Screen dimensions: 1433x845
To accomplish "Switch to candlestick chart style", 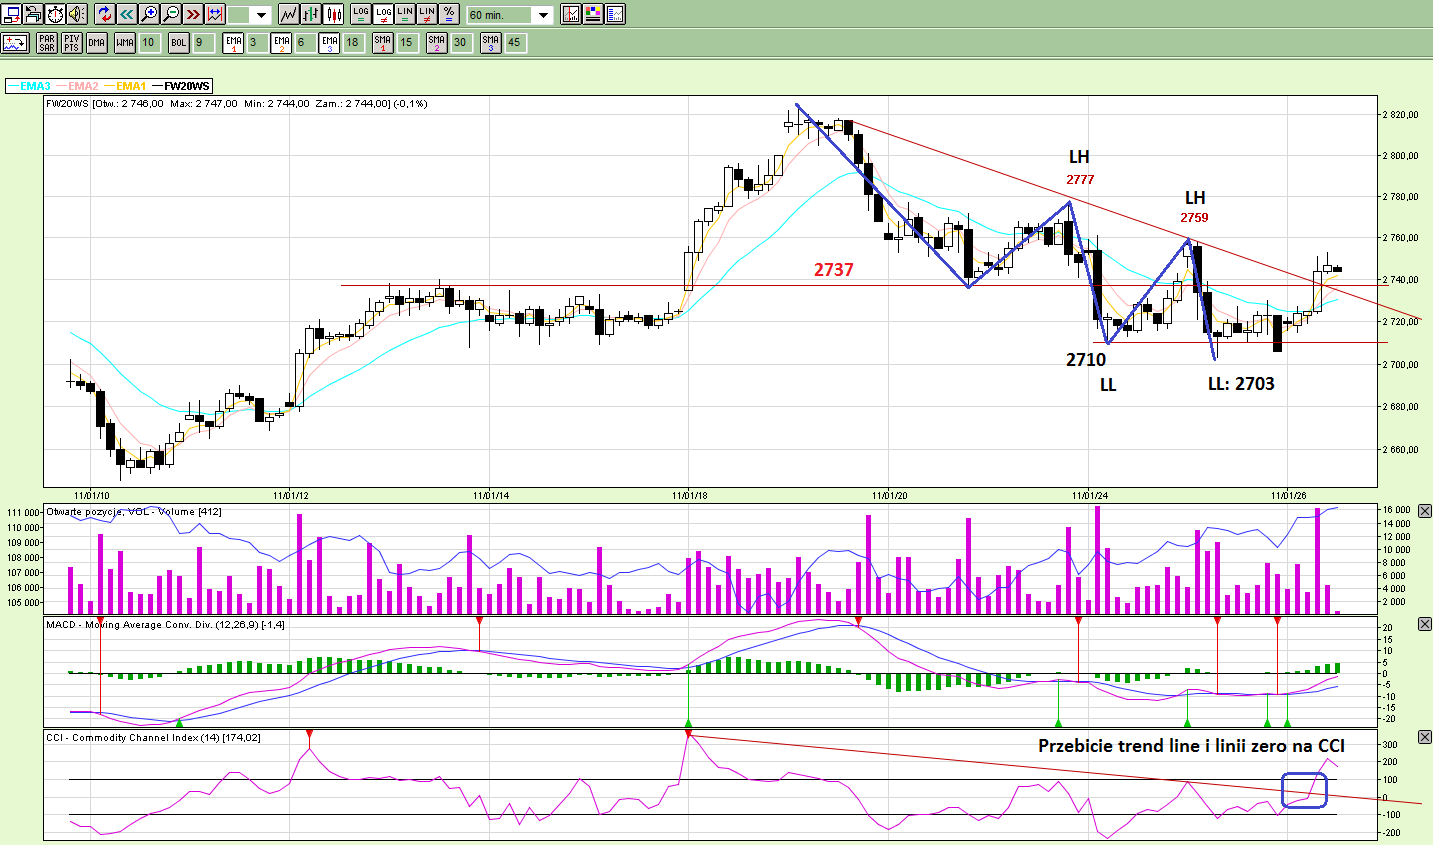I will (333, 14).
